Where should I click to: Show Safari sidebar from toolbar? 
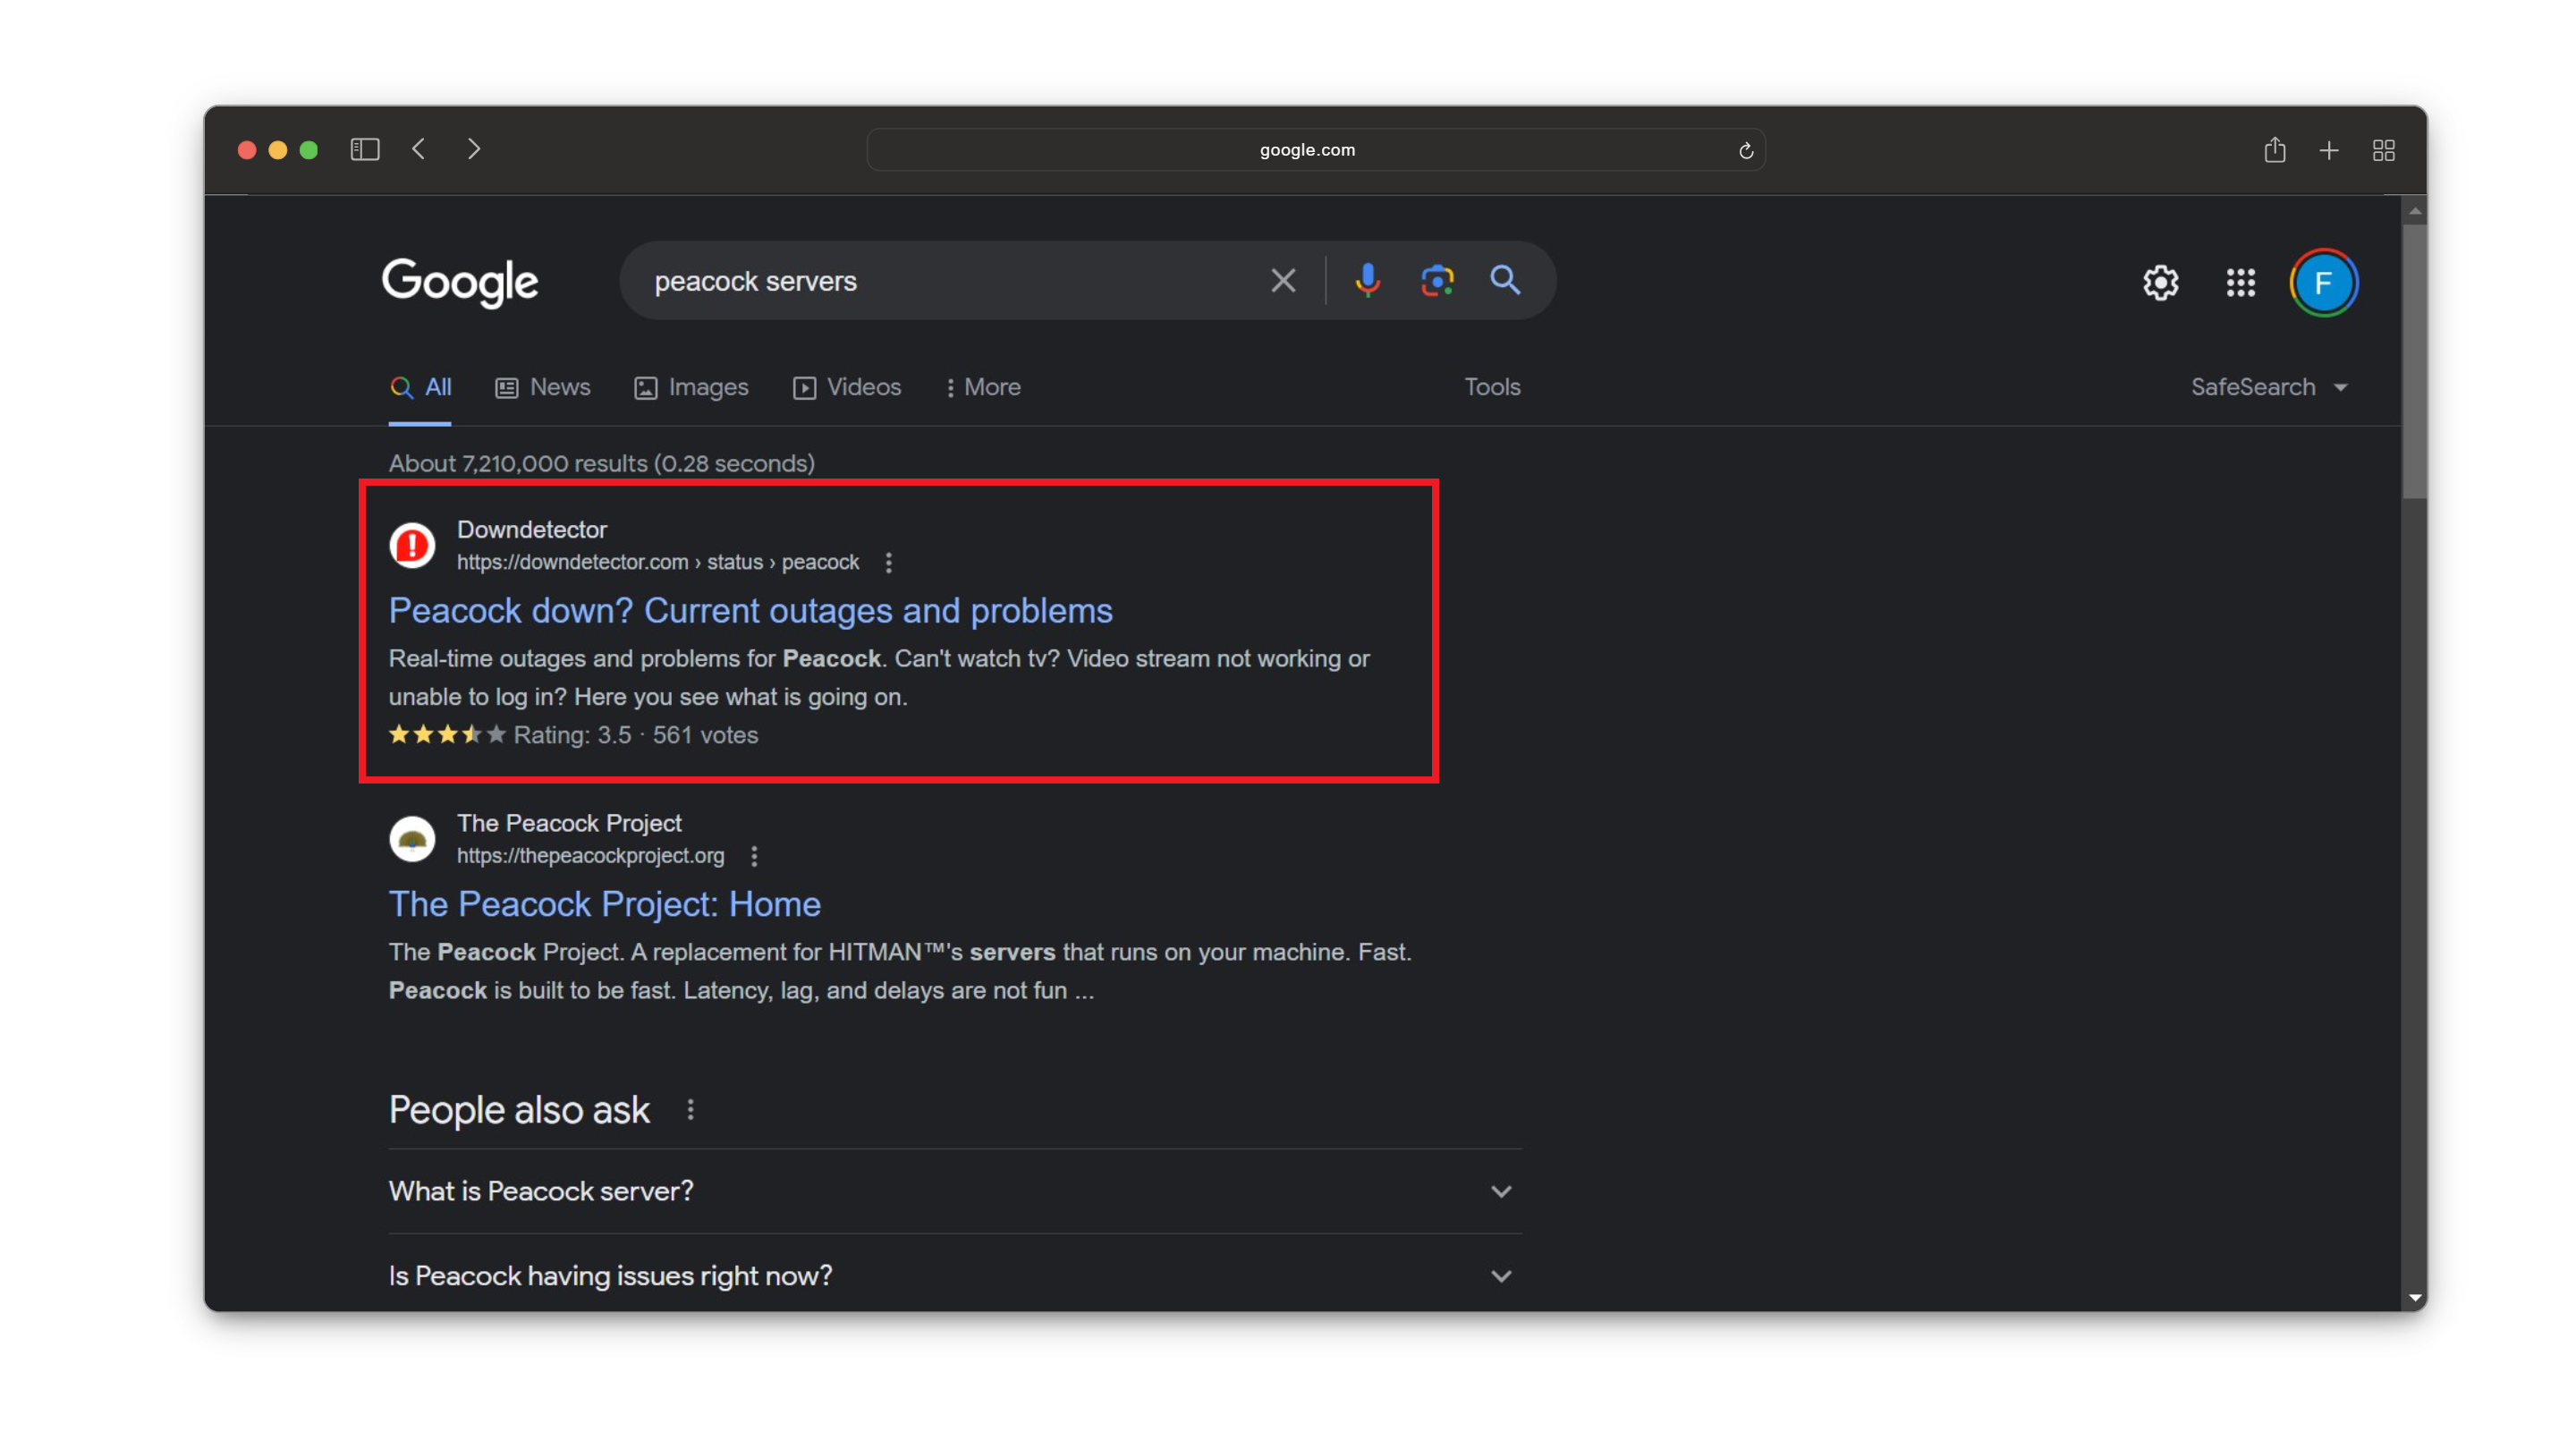[x=365, y=150]
